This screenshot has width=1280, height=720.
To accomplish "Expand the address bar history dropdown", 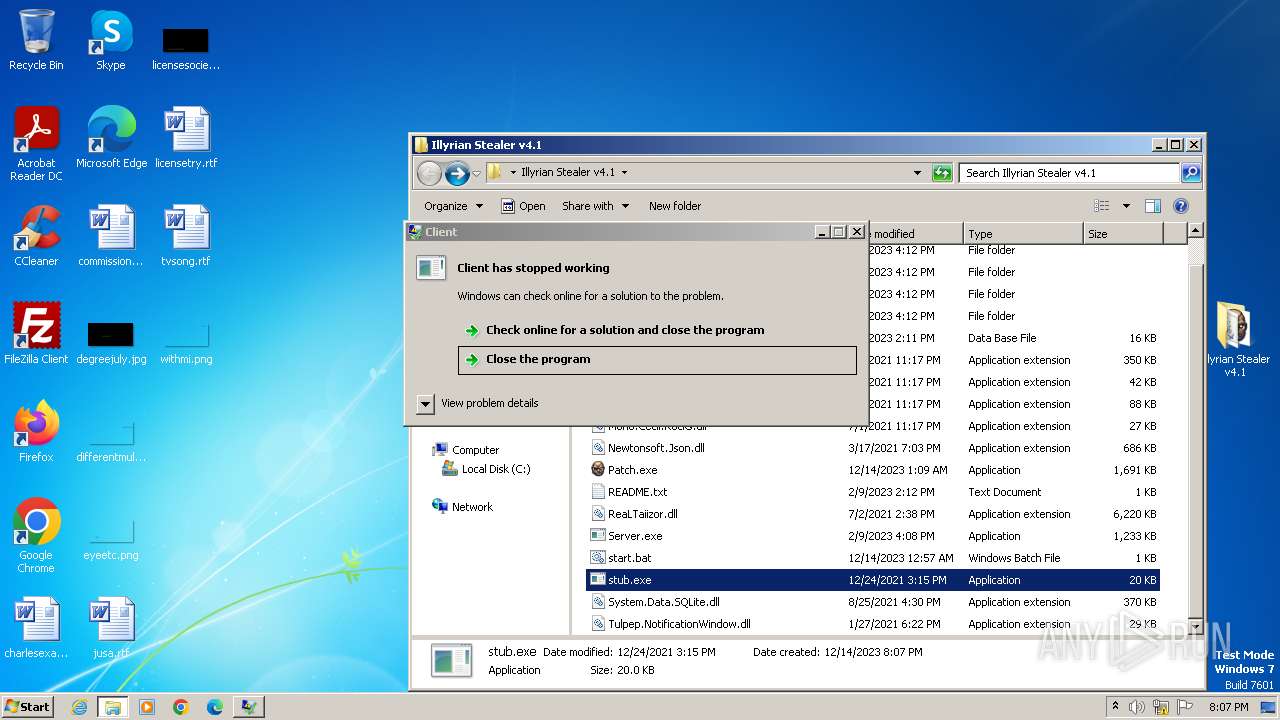I will pyautogui.click(x=917, y=173).
